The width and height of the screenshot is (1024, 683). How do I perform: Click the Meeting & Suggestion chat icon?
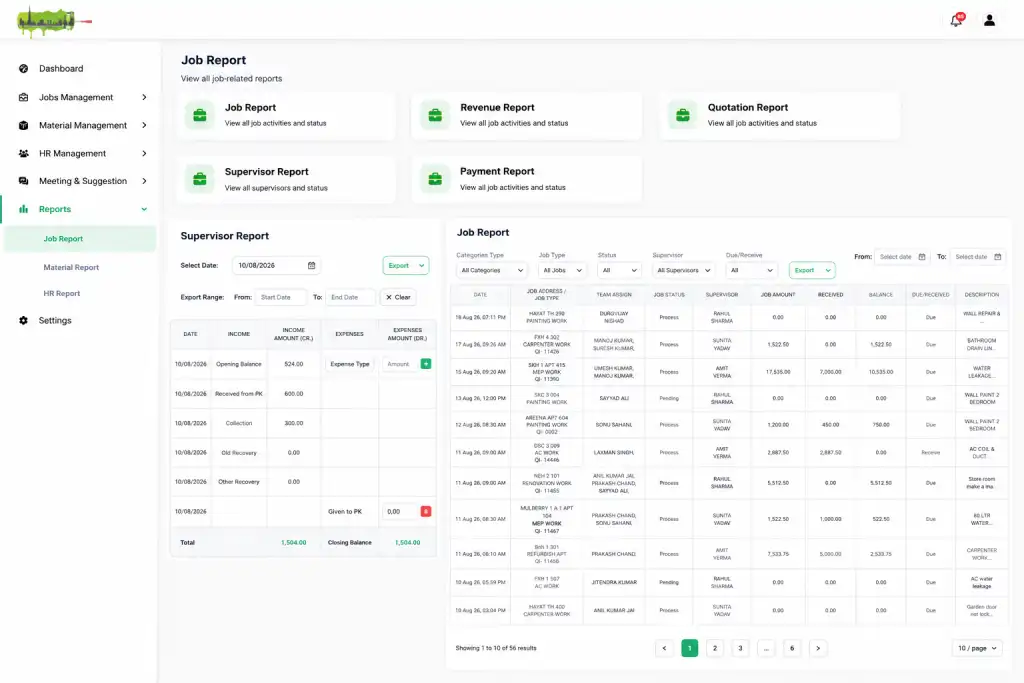pyautogui.click(x=24, y=181)
